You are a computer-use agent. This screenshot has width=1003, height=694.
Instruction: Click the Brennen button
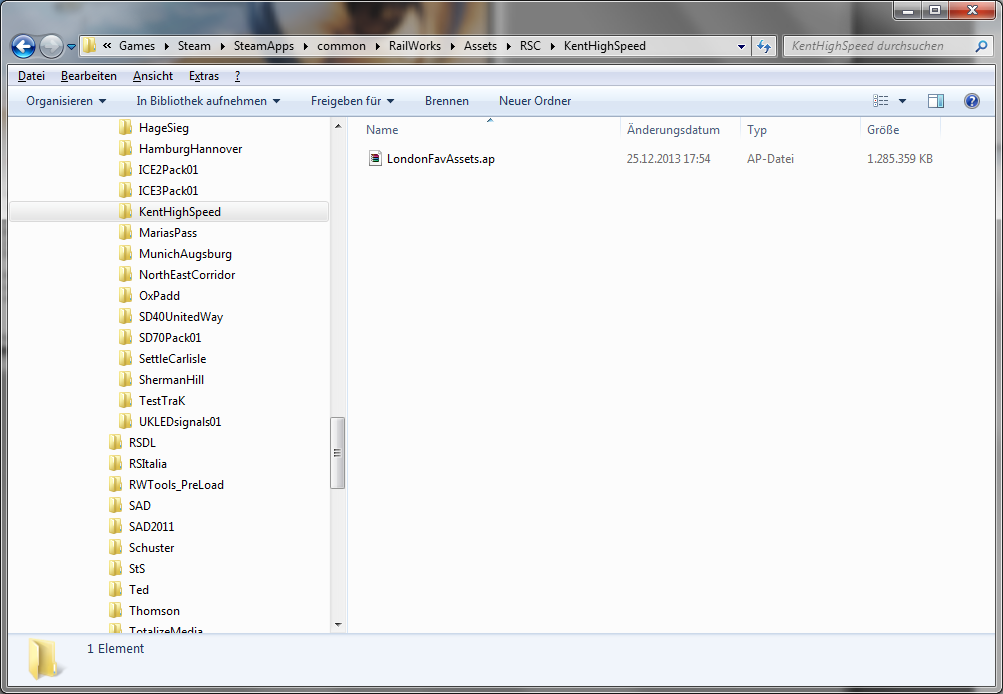tap(446, 100)
